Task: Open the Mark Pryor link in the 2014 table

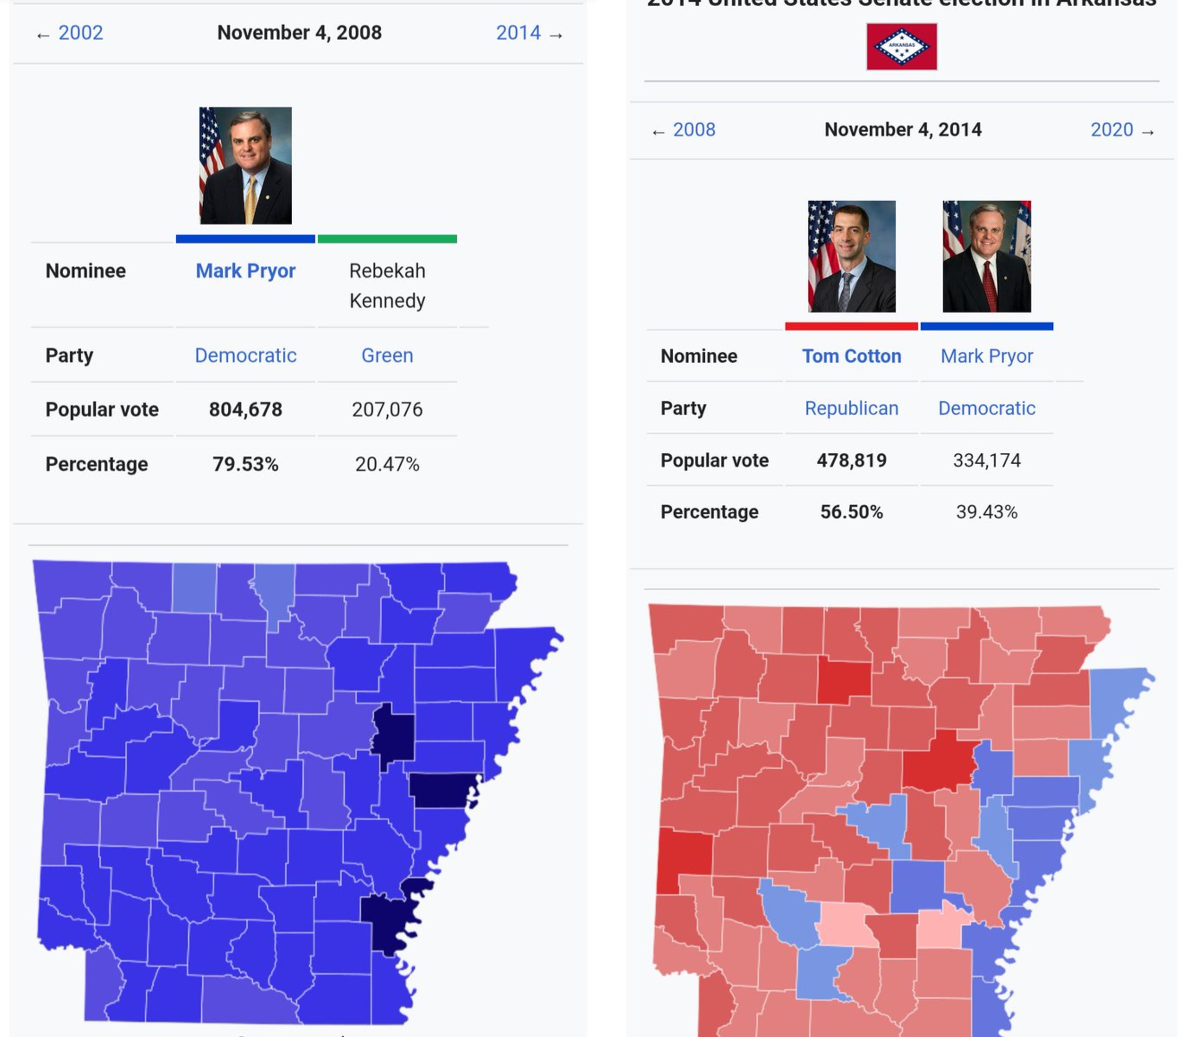Action: [x=987, y=356]
